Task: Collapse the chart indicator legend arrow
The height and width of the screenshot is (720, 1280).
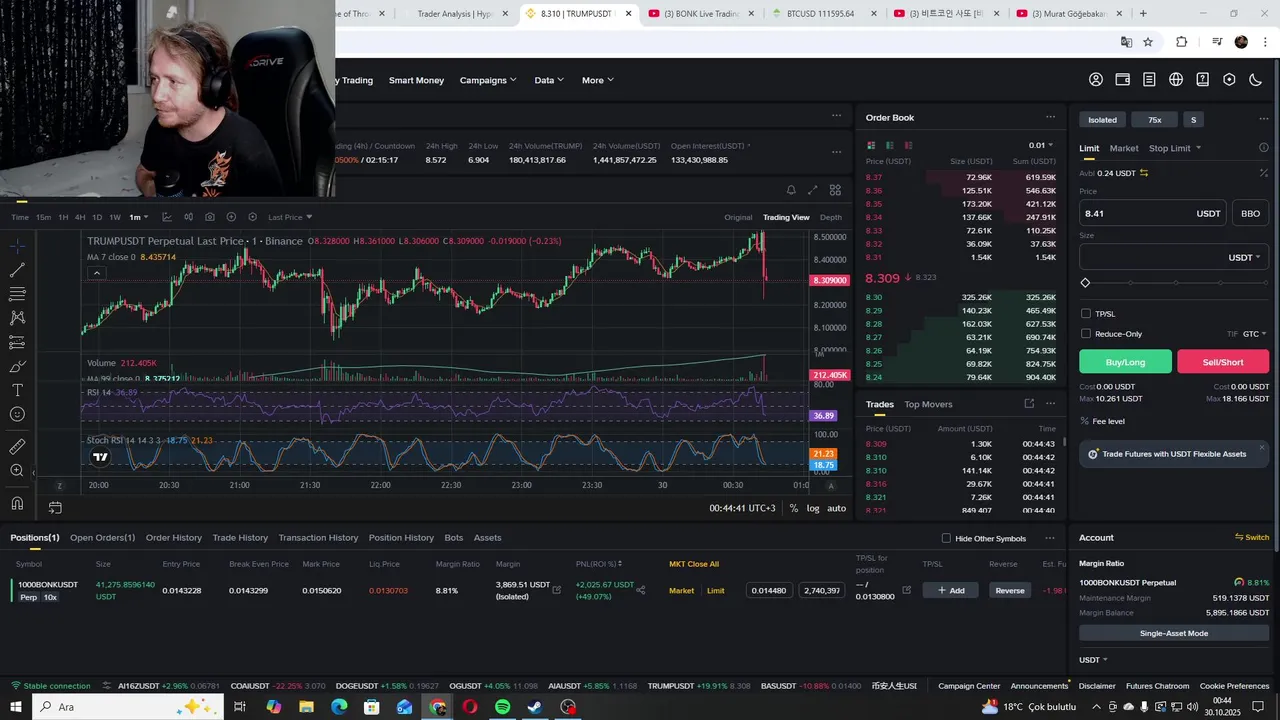Action: [96, 273]
